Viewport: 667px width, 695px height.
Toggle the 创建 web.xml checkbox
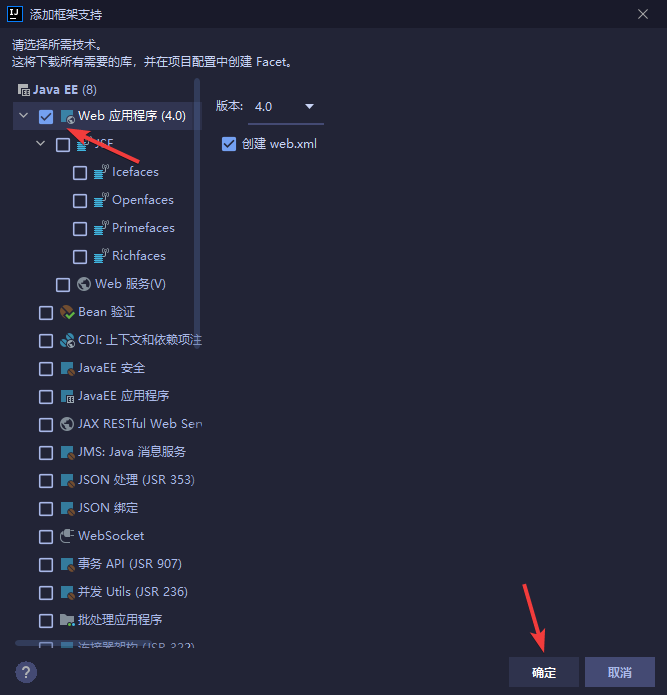(229, 144)
